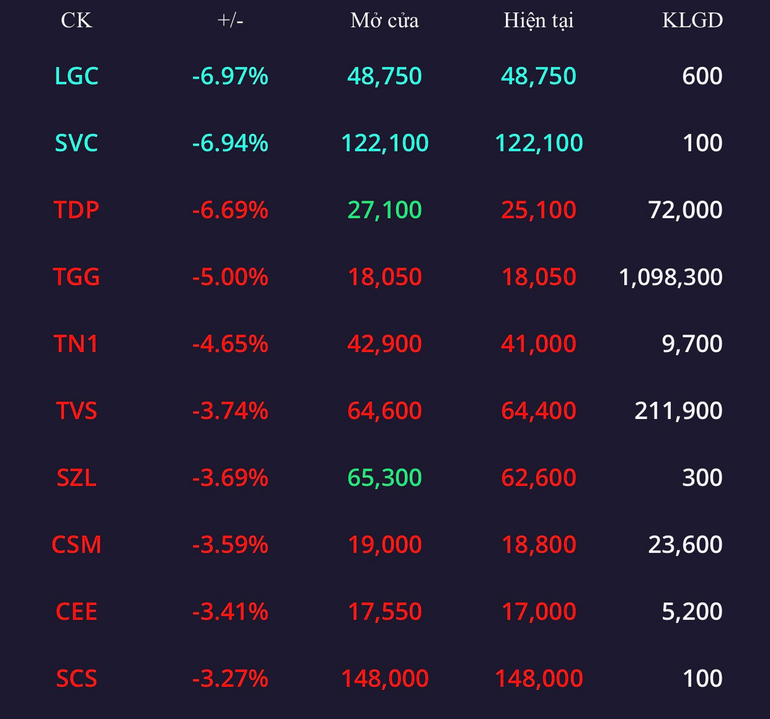Screen dimensions: 770x719
Task: Click the Hiện tại column header
Action: 539,21
